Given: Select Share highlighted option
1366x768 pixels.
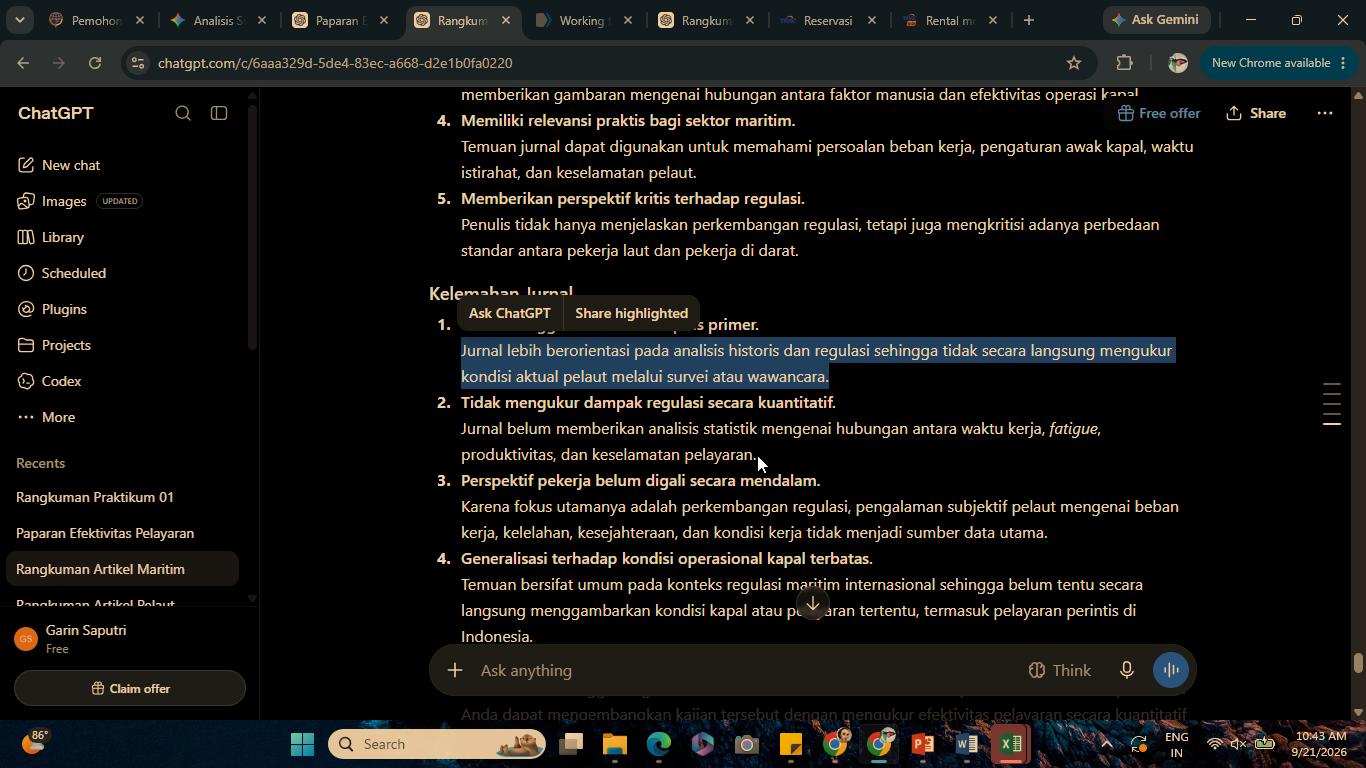Looking at the screenshot, I should coord(631,313).
